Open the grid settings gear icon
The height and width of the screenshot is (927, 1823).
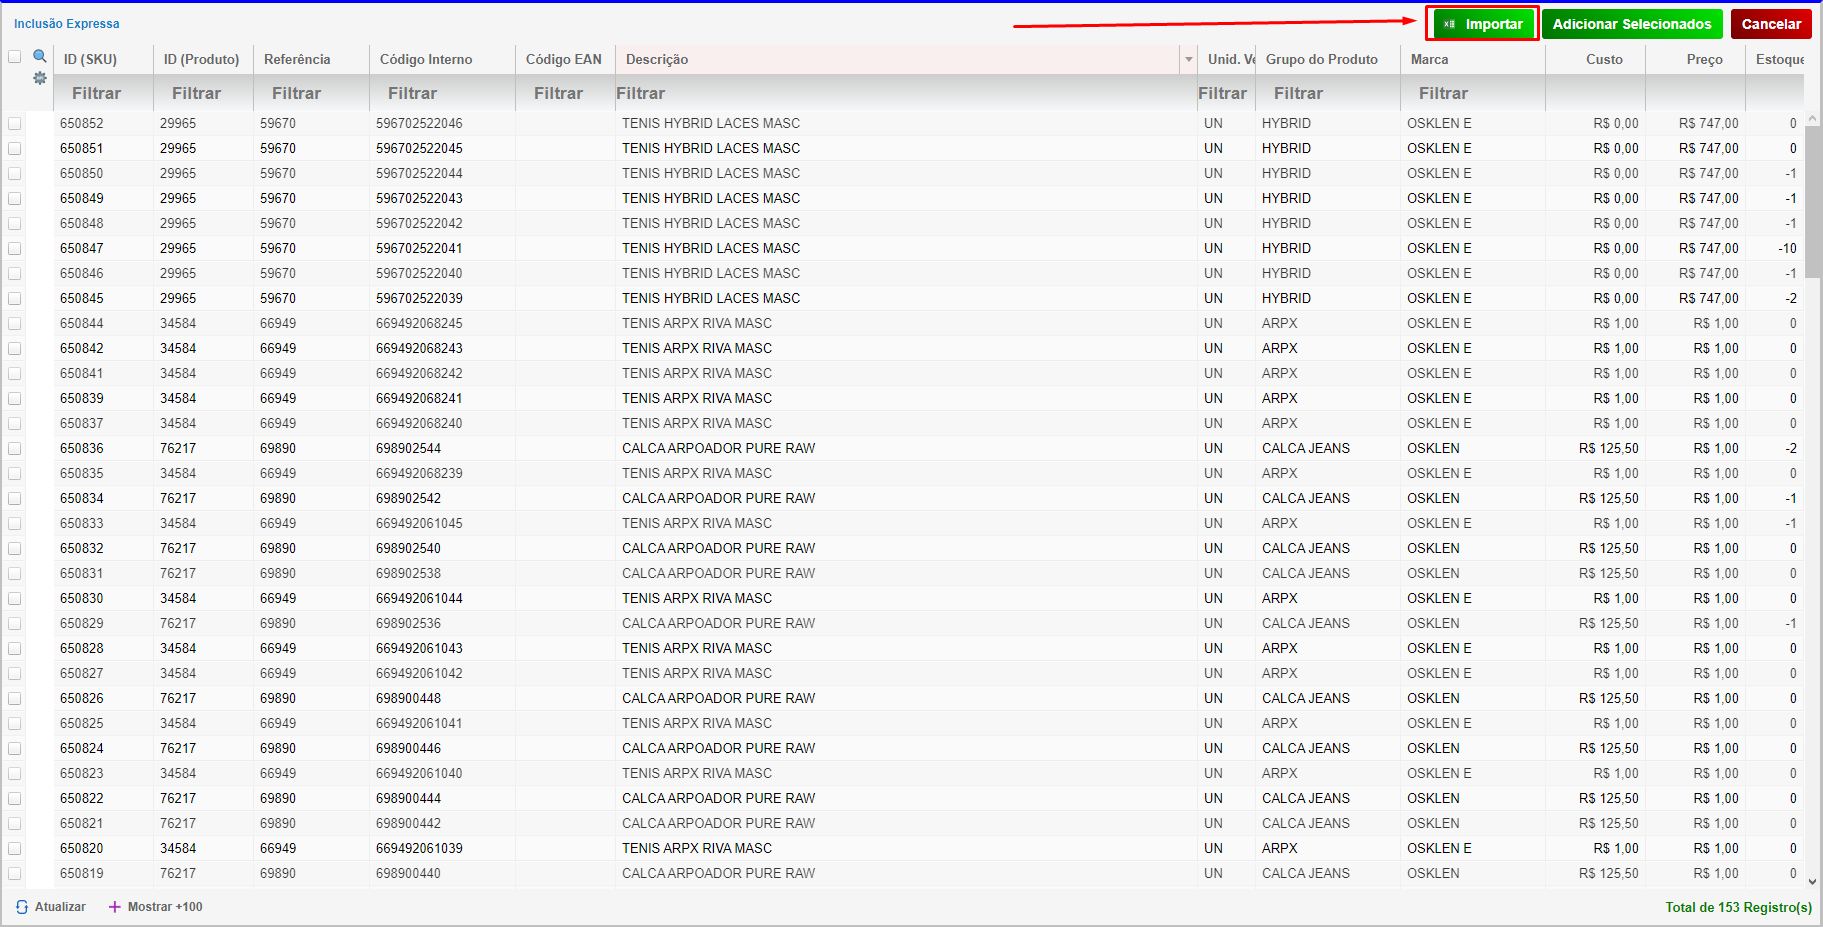(40, 78)
